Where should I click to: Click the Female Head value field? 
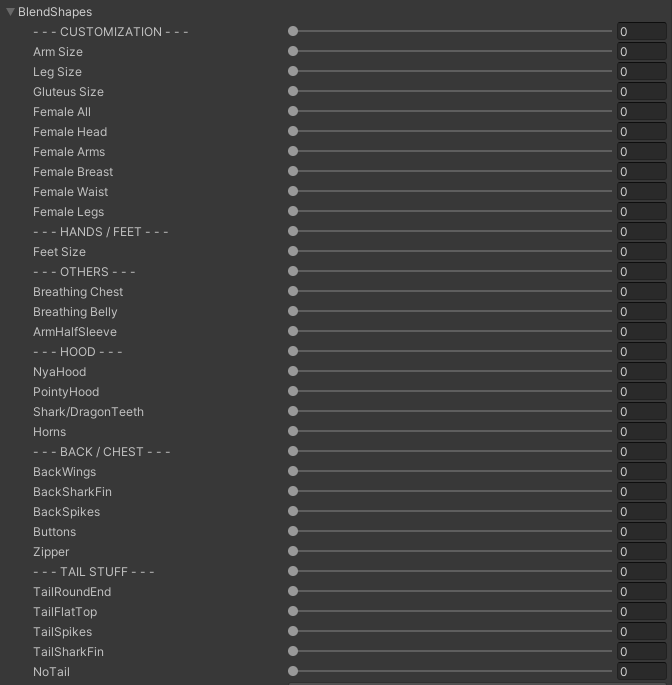point(641,132)
